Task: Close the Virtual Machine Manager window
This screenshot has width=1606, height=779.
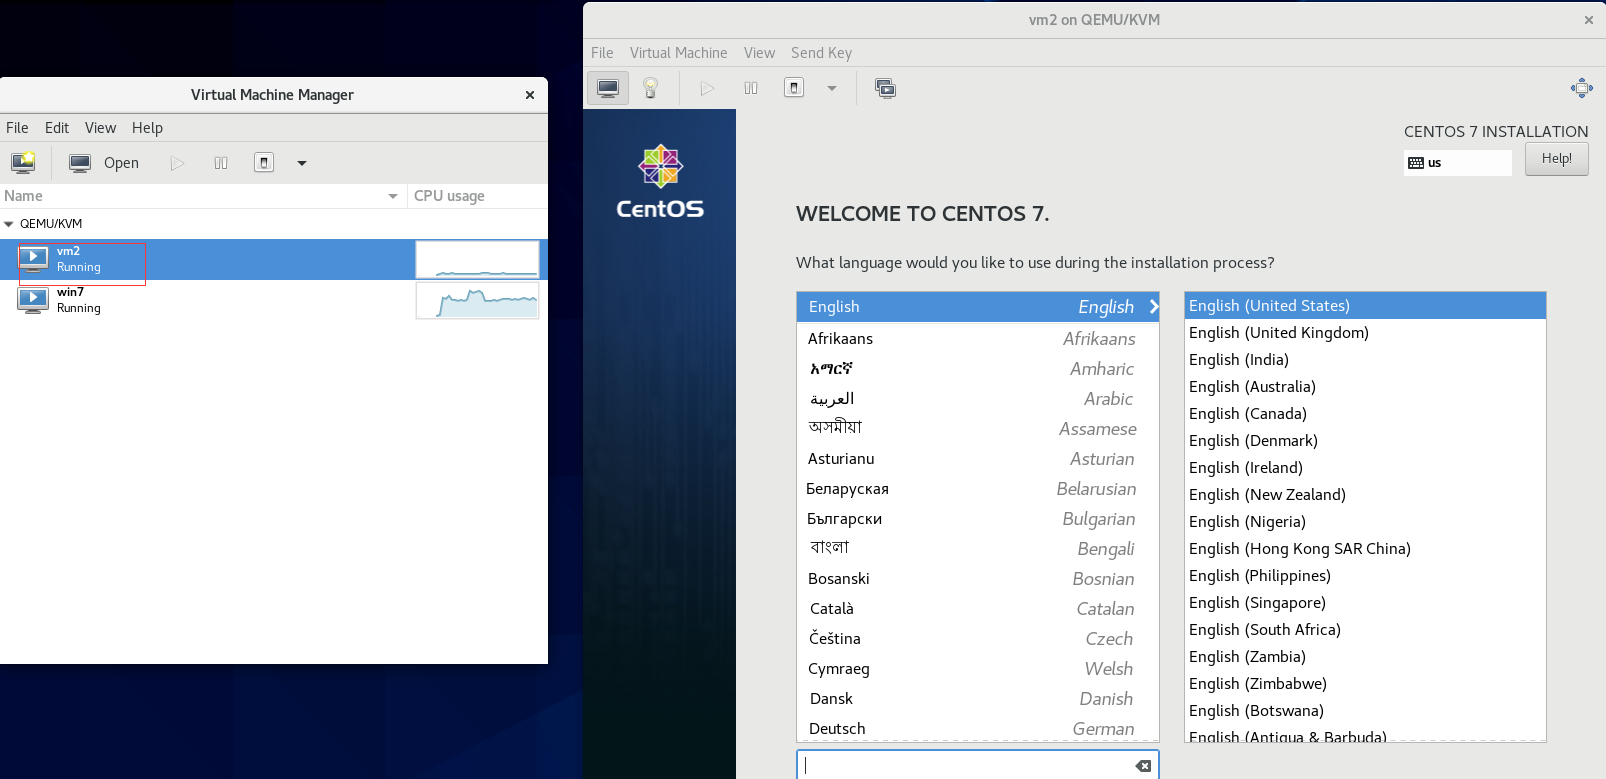Action: click(x=530, y=95)
